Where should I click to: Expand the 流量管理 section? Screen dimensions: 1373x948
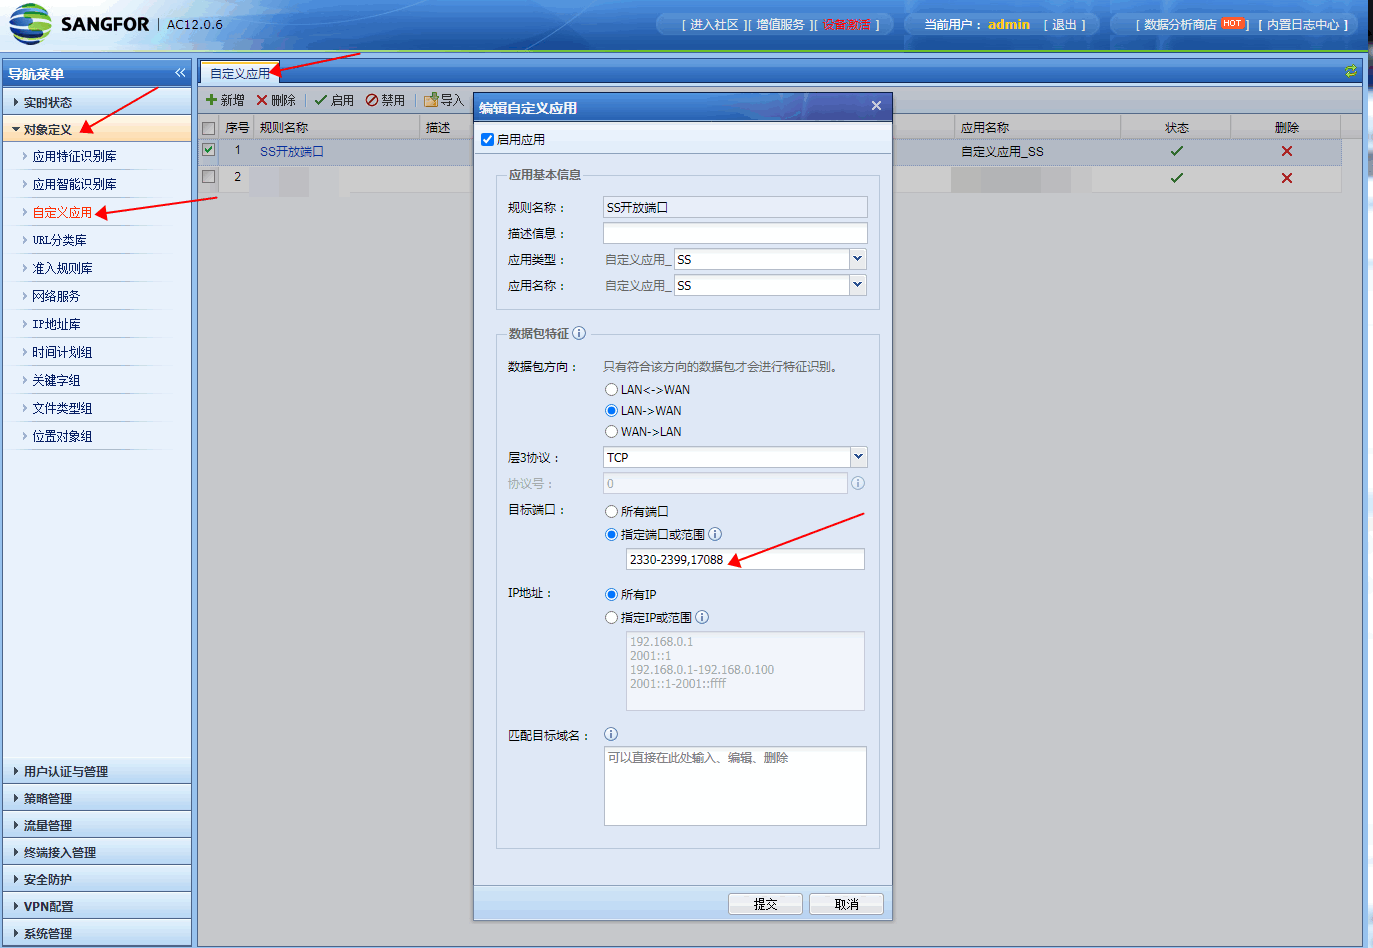(97, 825)
